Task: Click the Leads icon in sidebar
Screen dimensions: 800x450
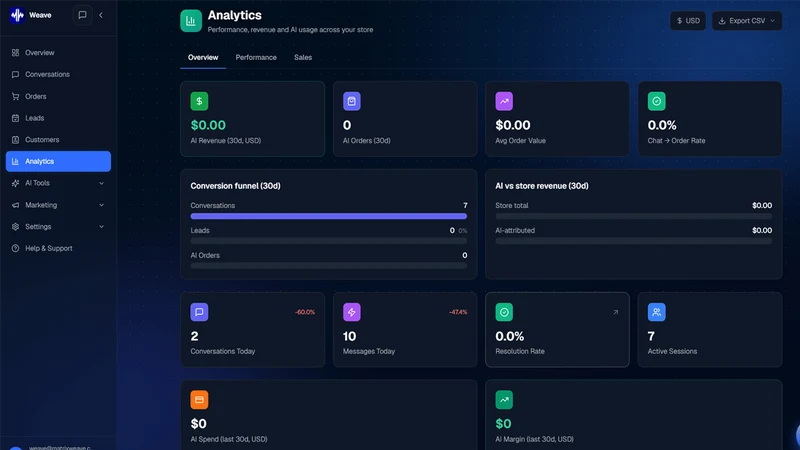Action: click(15, 118)
